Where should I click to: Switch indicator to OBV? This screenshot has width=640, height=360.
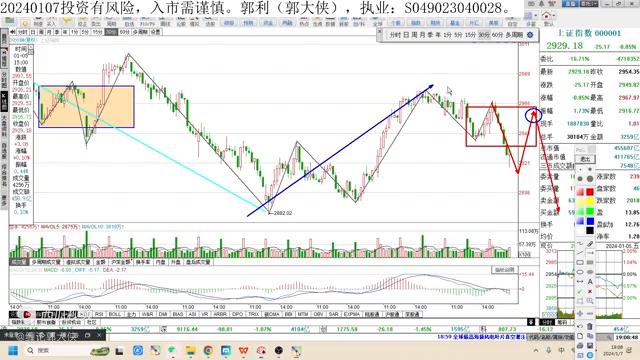click(318, 314)
